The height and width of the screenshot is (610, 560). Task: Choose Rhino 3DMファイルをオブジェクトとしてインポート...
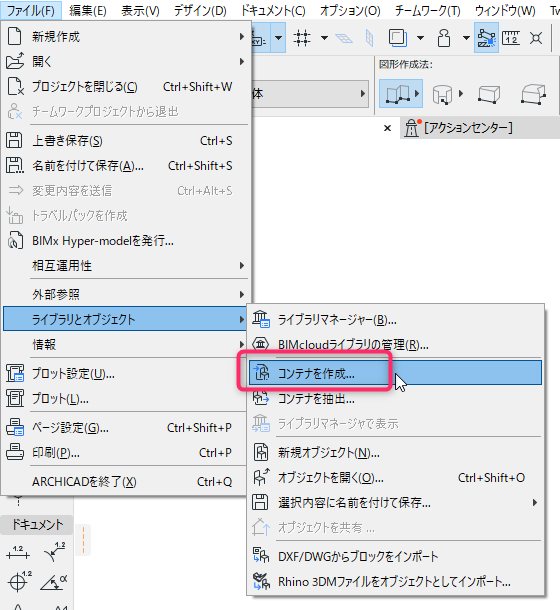tap(395, 582)
